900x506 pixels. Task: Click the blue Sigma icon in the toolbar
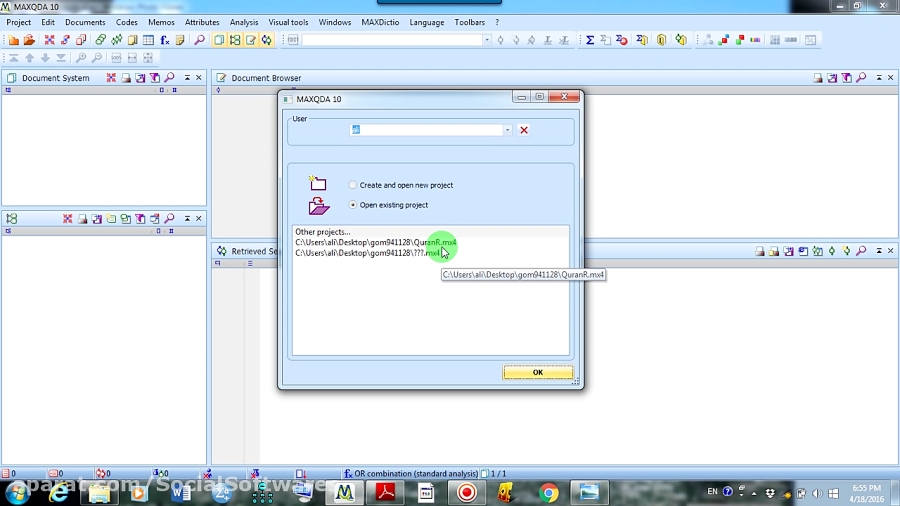589,40
